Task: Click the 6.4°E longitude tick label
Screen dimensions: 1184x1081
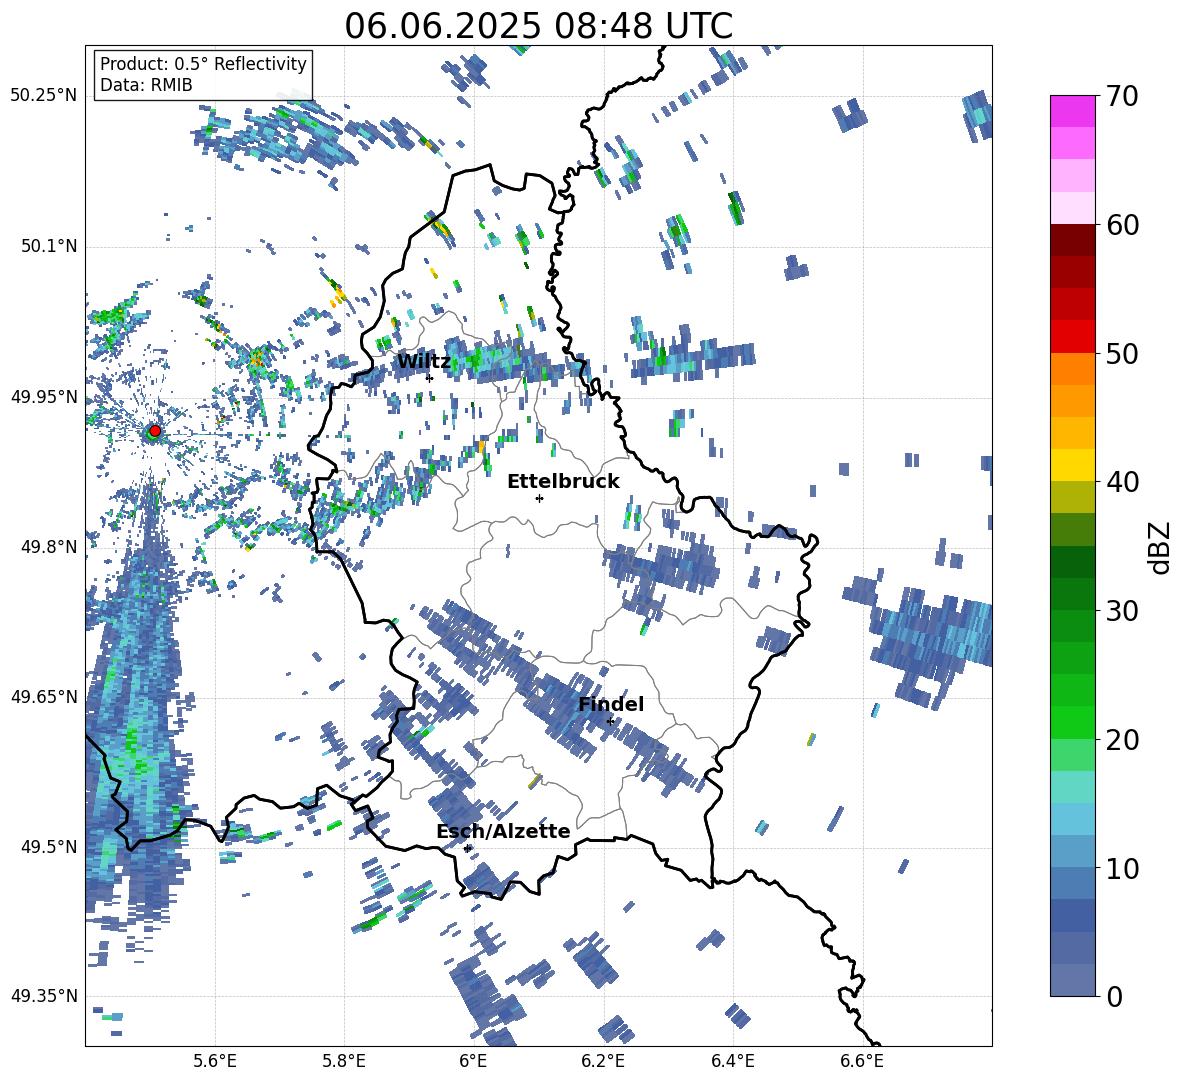Action: click(732, 1061)
